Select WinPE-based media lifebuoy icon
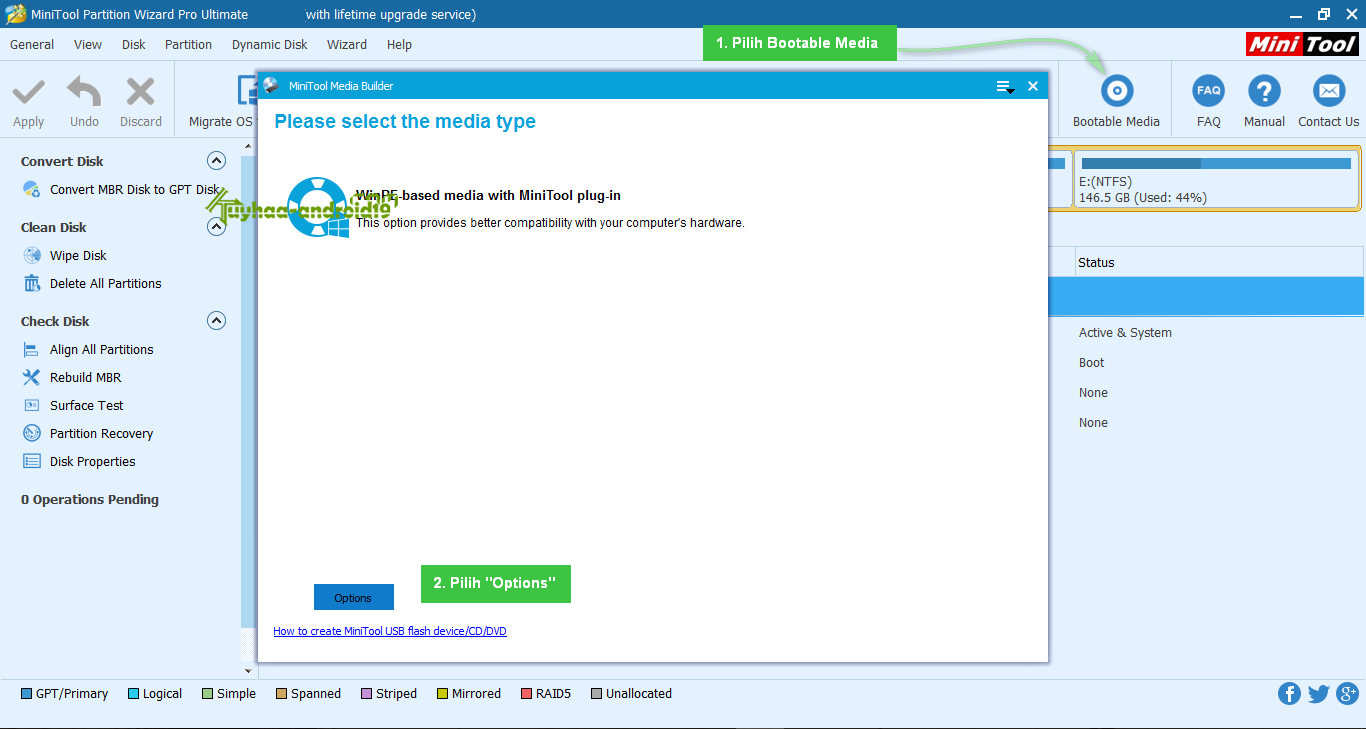This screenshot has height=729, width=1366. 318,207
